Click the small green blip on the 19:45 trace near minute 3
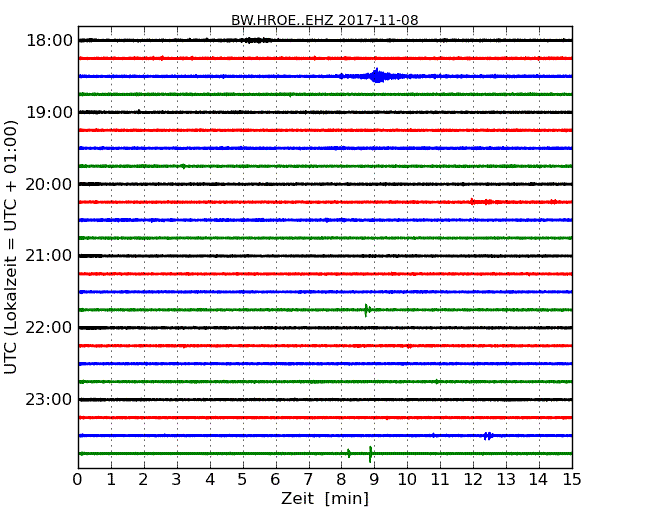Screen dimensions: 650x520 [183, 166]
